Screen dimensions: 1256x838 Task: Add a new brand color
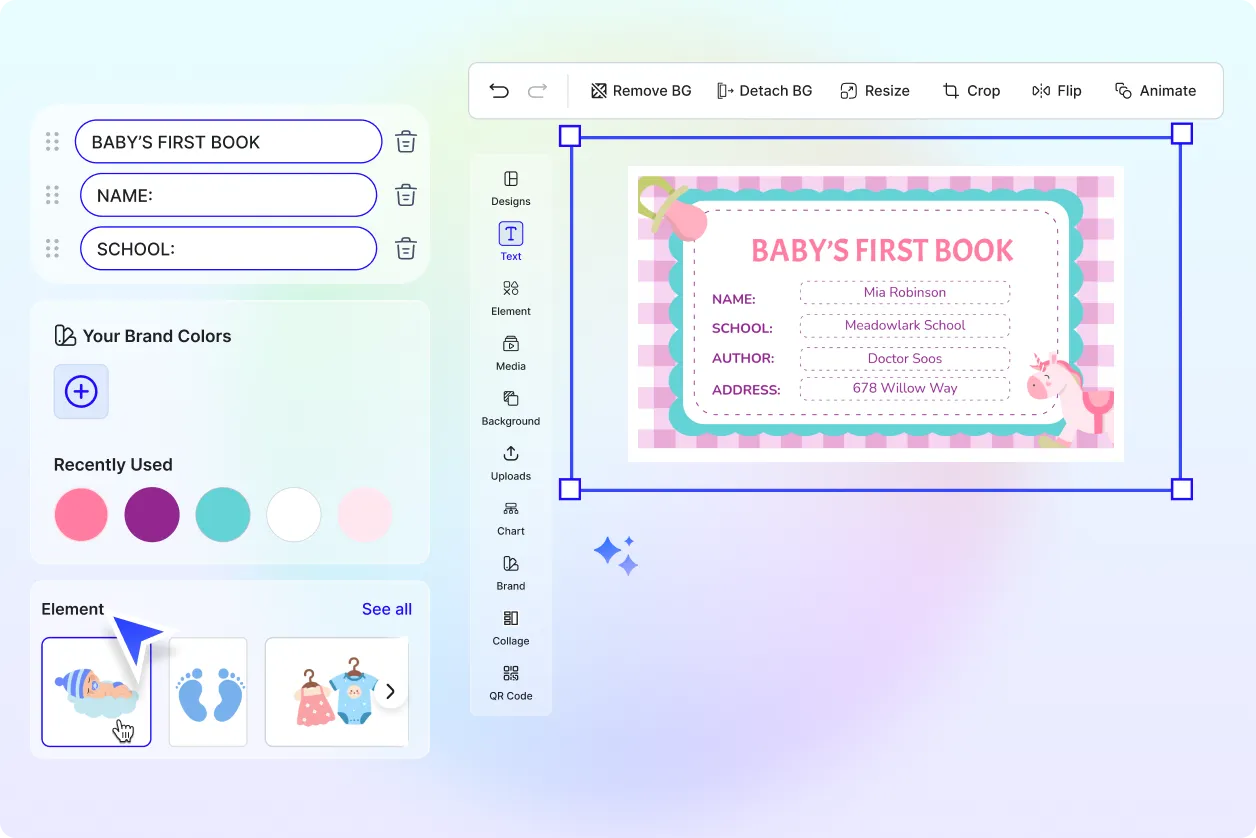[81, 391]
